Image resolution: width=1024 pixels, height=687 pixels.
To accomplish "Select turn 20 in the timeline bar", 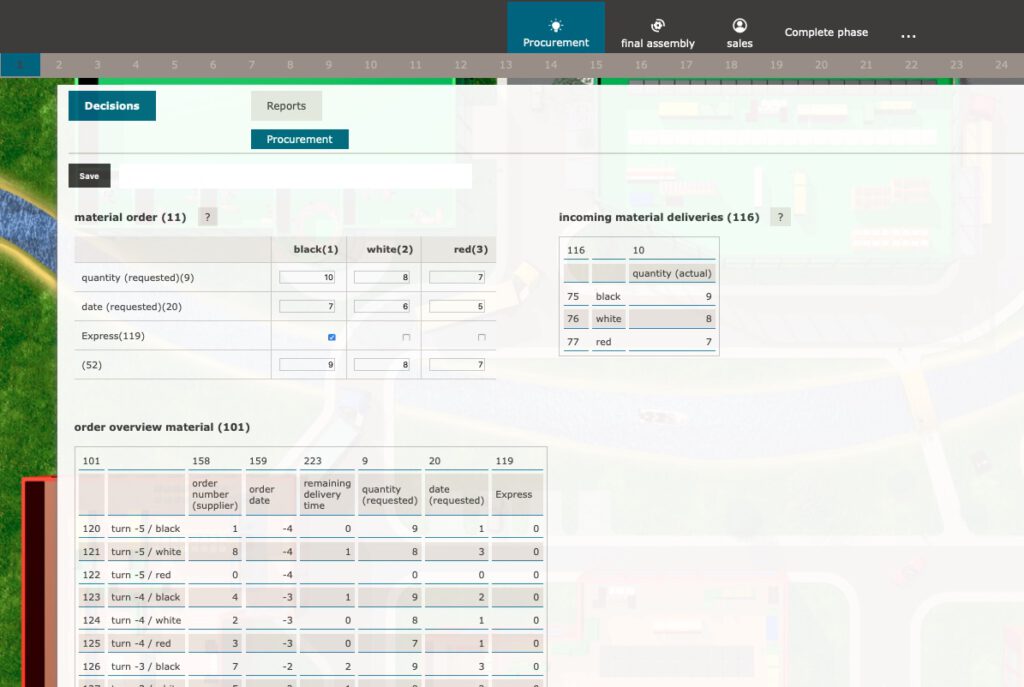I will coord(821,65).
